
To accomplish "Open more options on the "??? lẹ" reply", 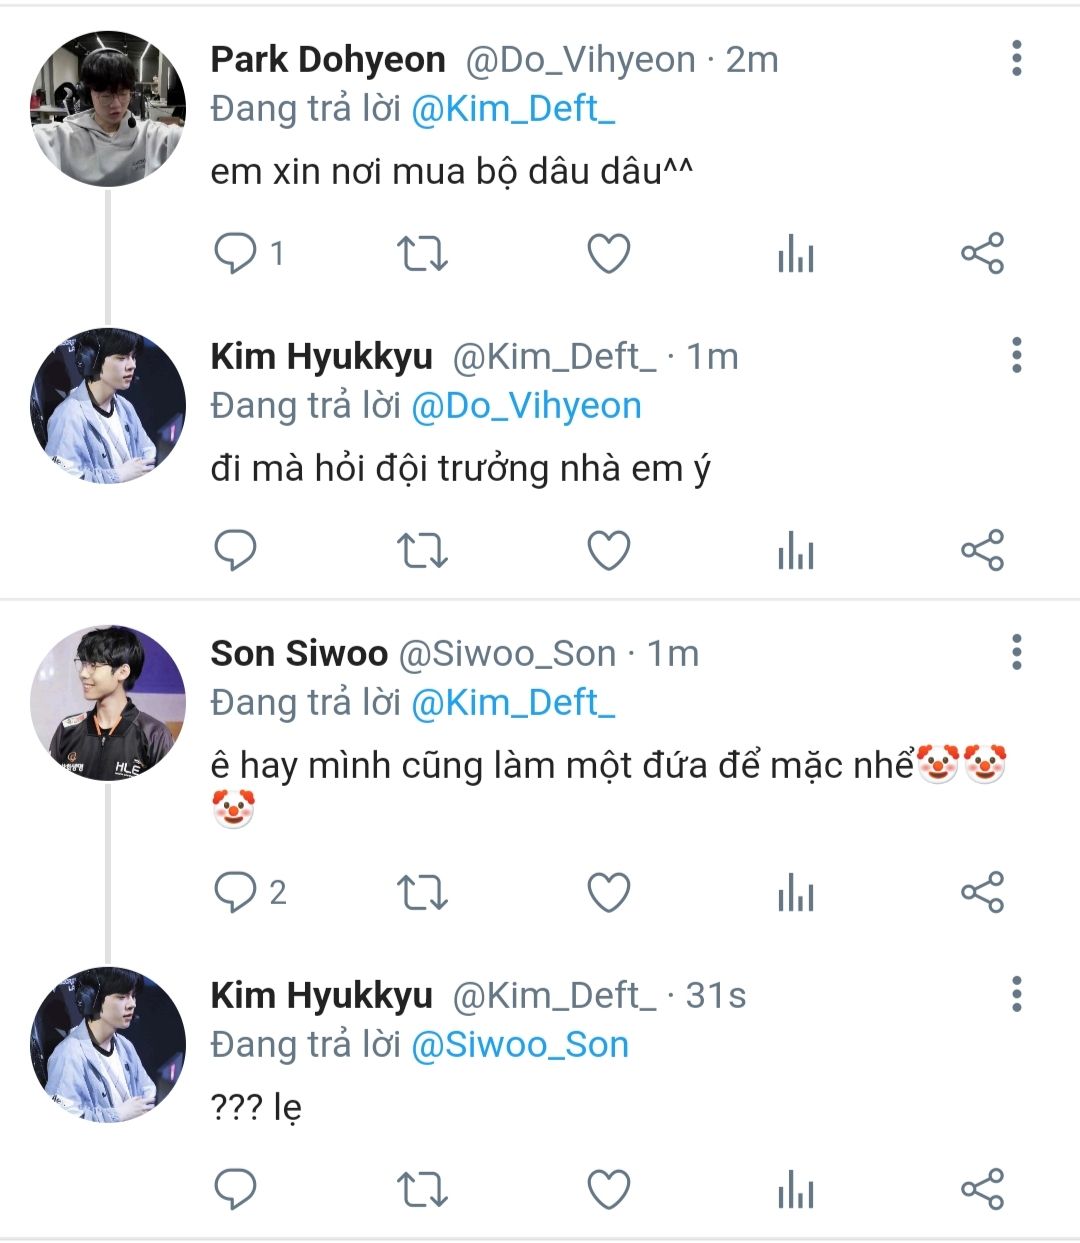I will pyautogui.click(x=1016, y=994).
